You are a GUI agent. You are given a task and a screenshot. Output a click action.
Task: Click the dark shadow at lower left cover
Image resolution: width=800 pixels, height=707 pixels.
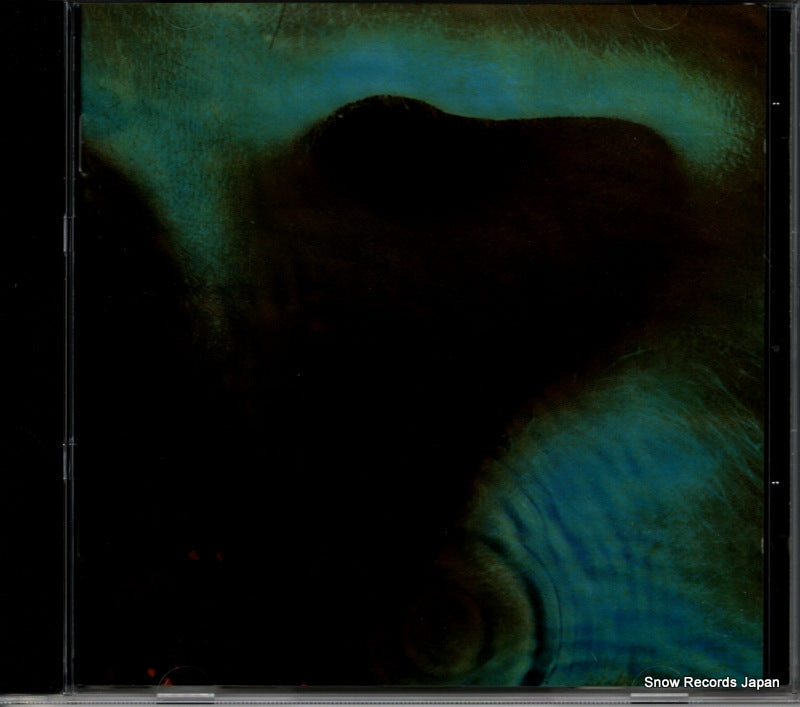pos(200,450)
